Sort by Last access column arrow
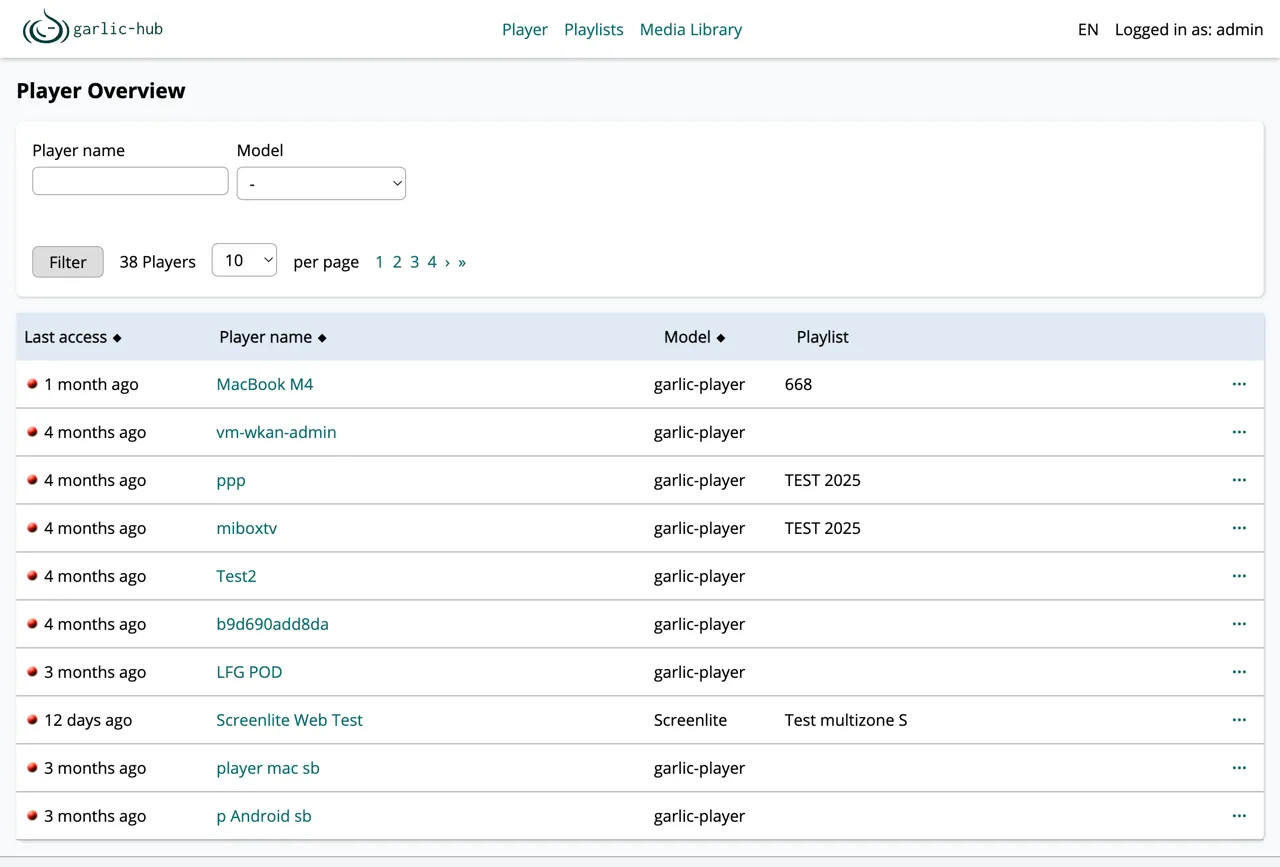Viewport: 1280px width, 867px height. pyautogui.click(x=117, y=338)
